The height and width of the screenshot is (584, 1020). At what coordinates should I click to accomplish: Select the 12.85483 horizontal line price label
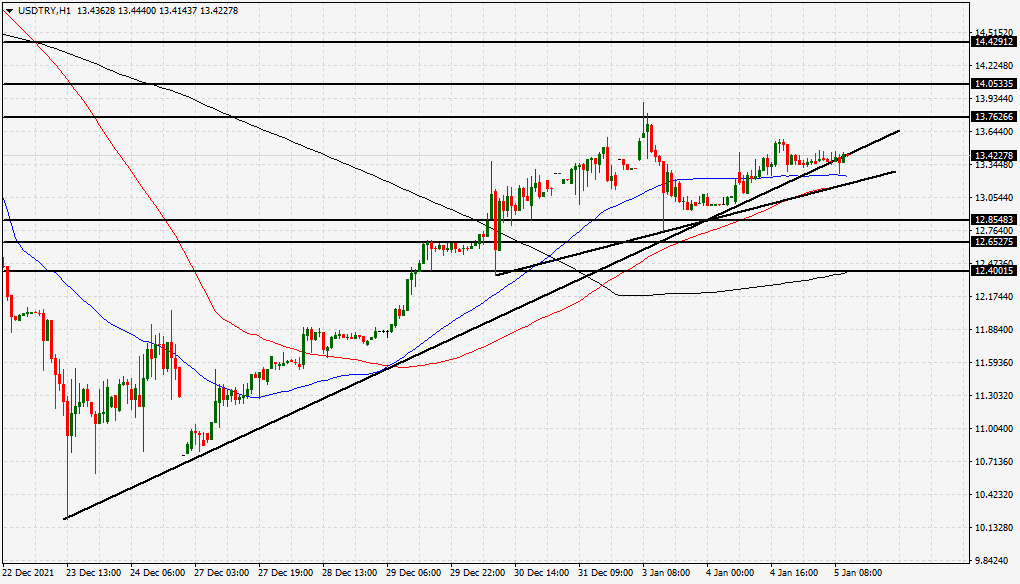[x=993, y=220]
